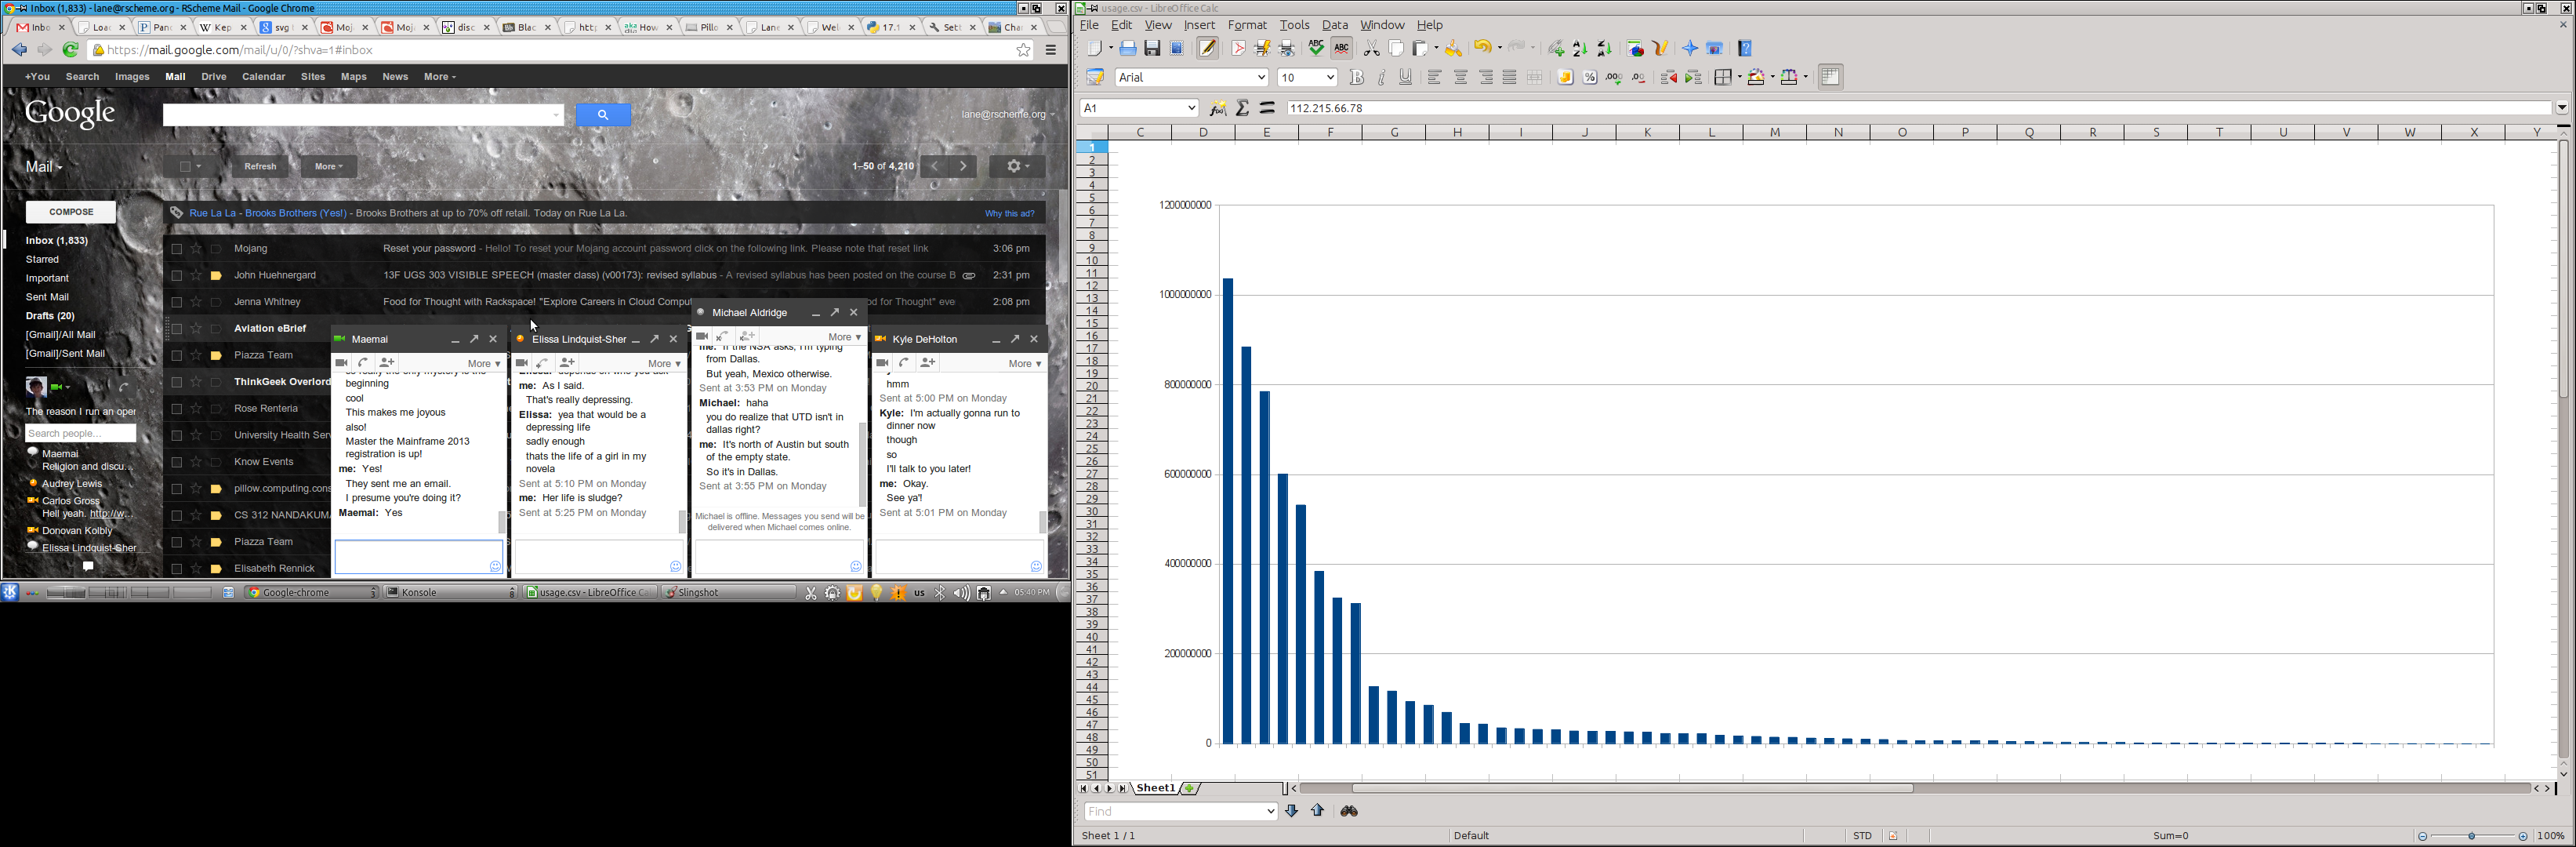Image resolution: width=2576 pixels, height=847 pixels.
Task: Decrease indent icon in Calc
Action: (x=1669, y=77)
